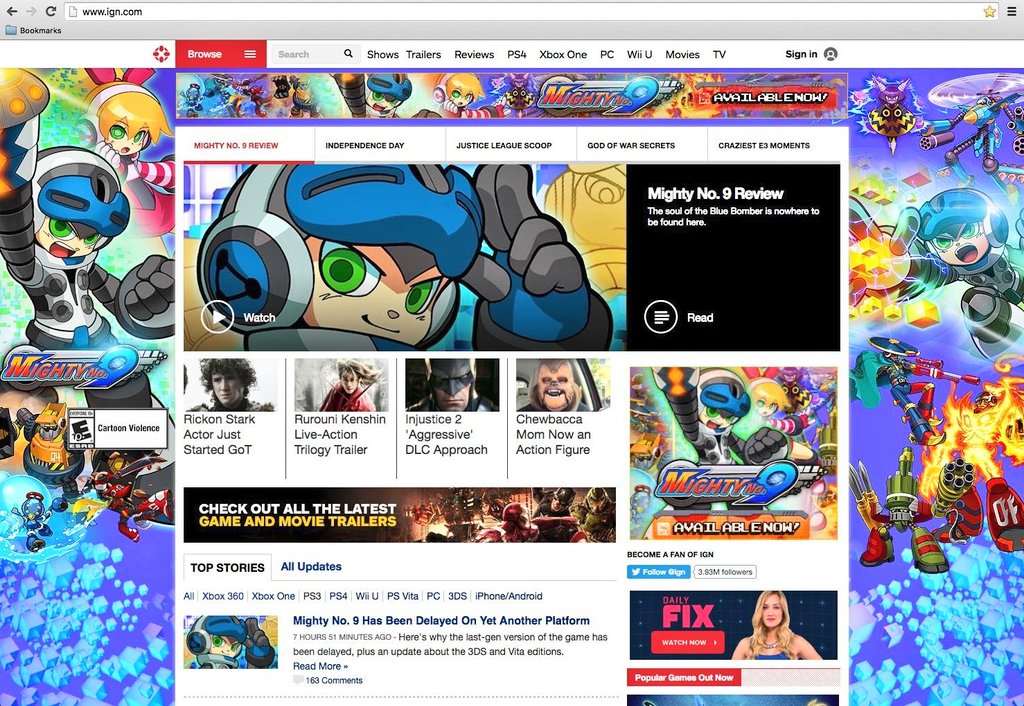
Task: Open the Movies nav item
Action: (682, 54)
